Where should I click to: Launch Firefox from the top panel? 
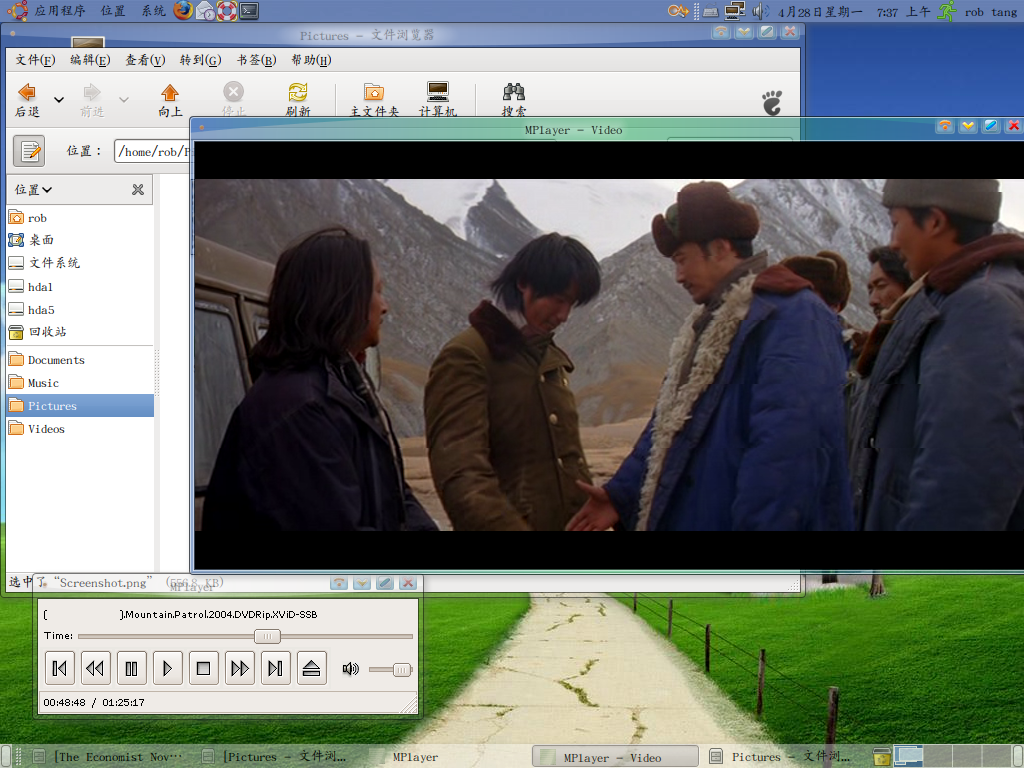point(184,10)
